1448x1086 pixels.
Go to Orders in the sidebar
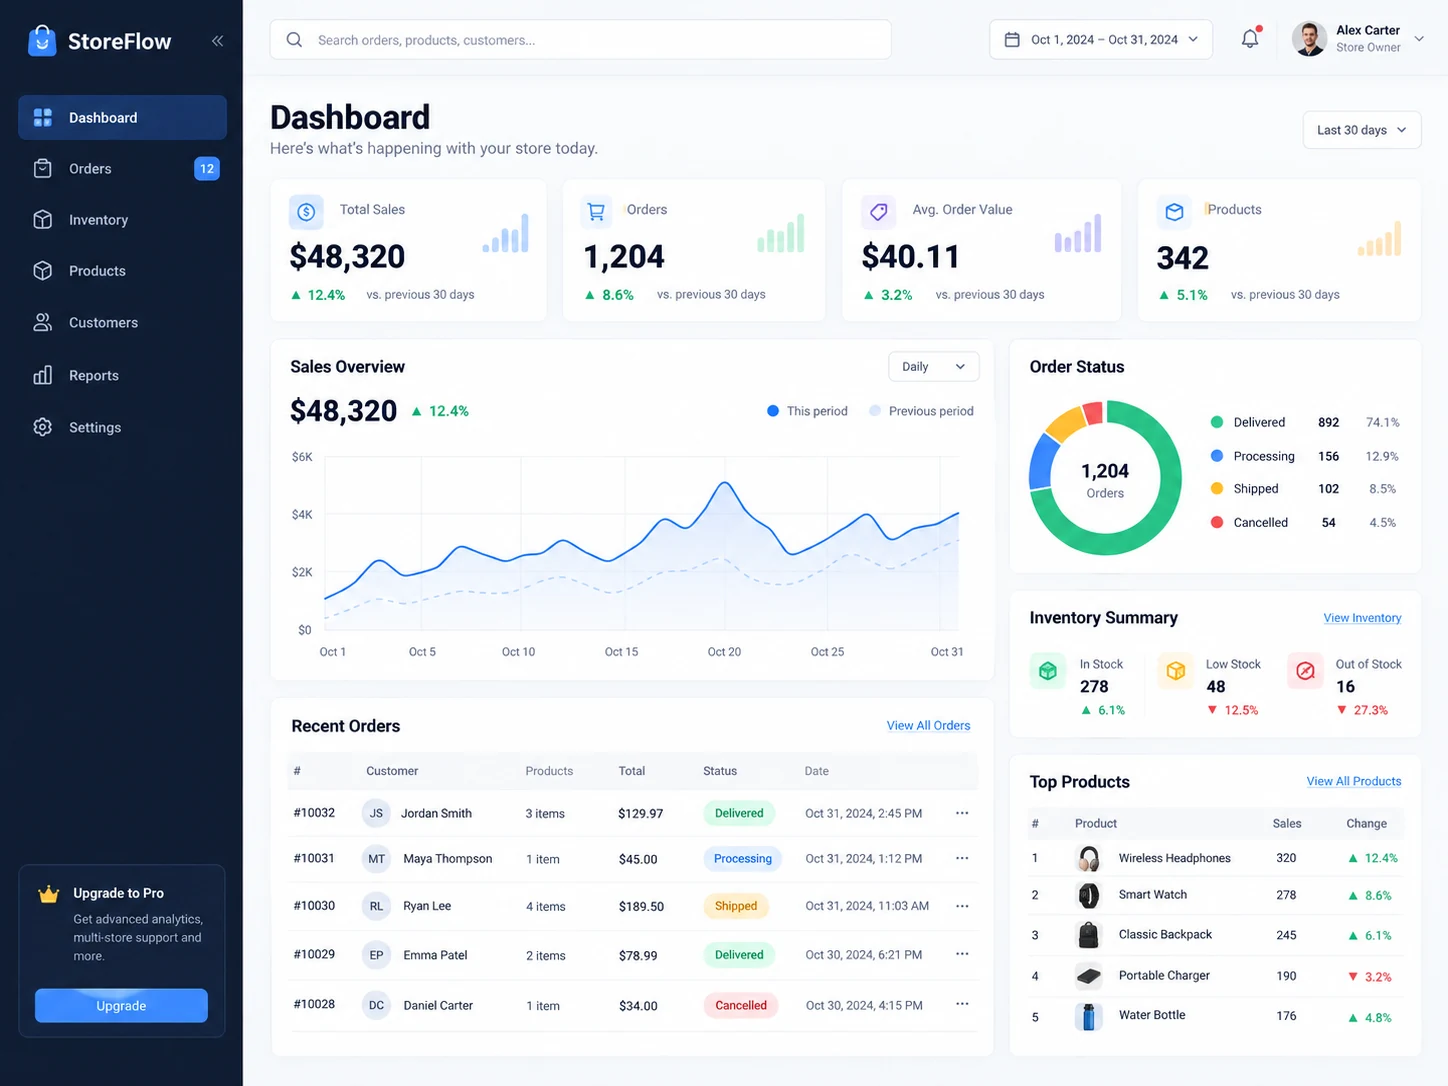pyautogui.click(x=122, y=169)
